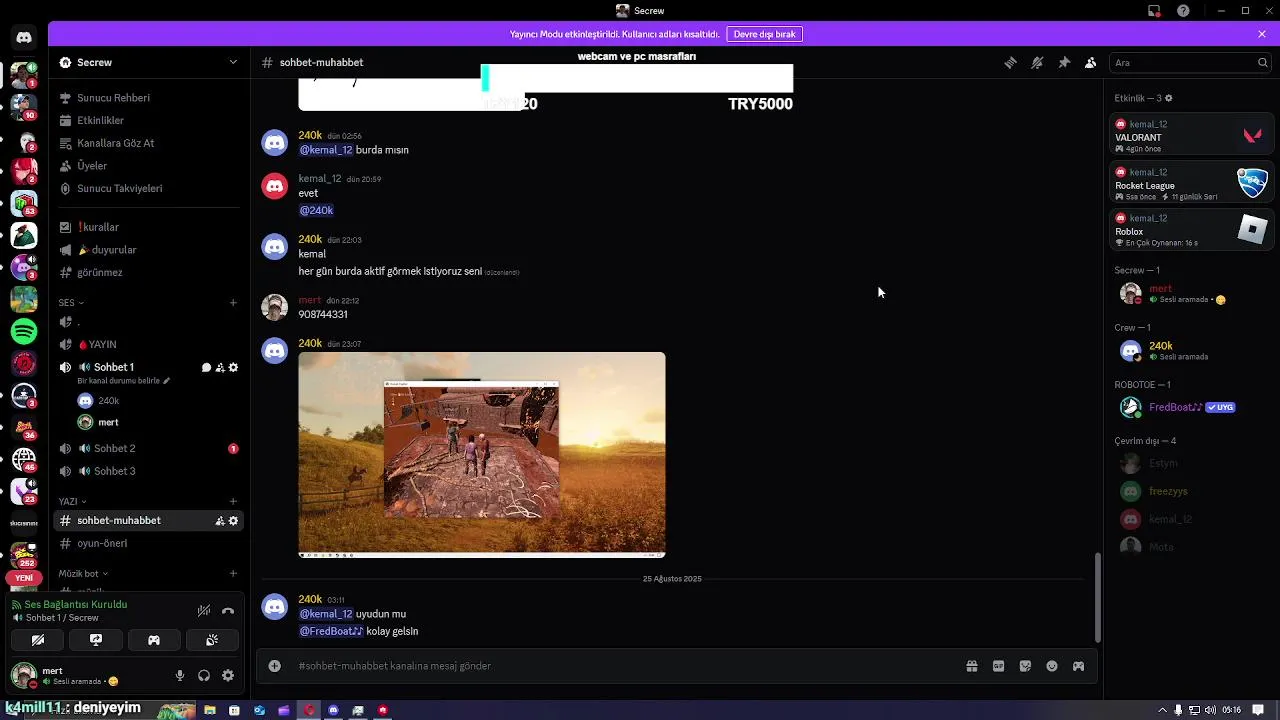Viewport: 1280px width, 720px height.
Task: Open notification settings bell icon
Action: (1037, 62)
